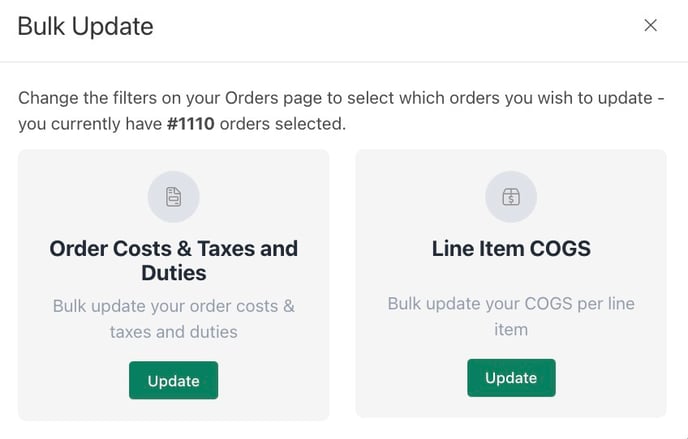Click the dollar box icon above Line Item COGS
Image resolution: width=688 pixels, height=439 pixels.
click(x=511, y=196)
